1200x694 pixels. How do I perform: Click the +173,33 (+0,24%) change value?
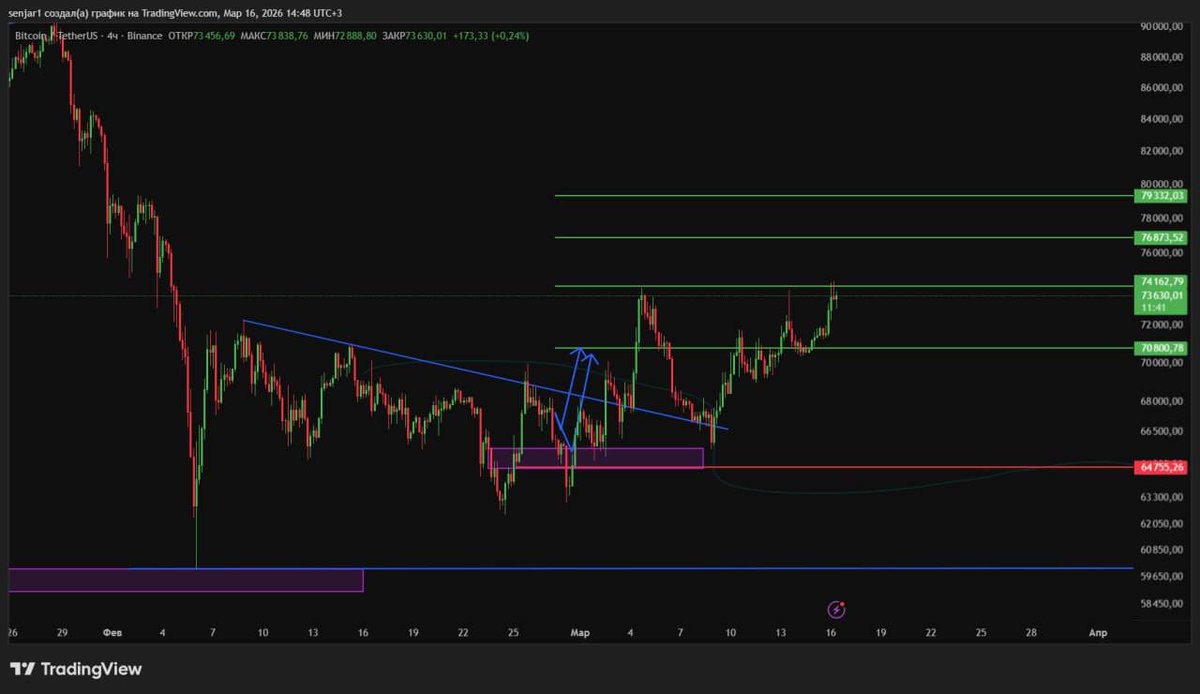click(x=490, y=35)
